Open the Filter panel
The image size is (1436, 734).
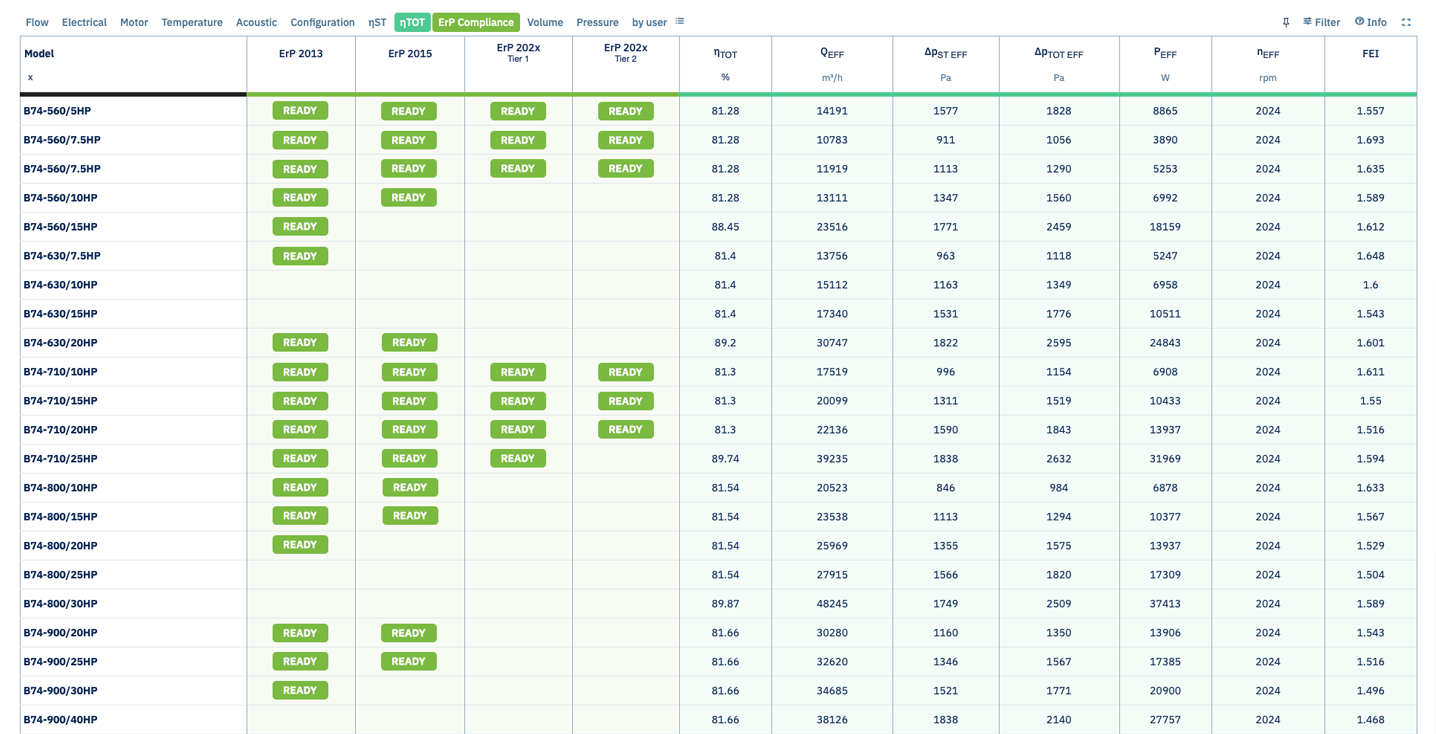1321,22
